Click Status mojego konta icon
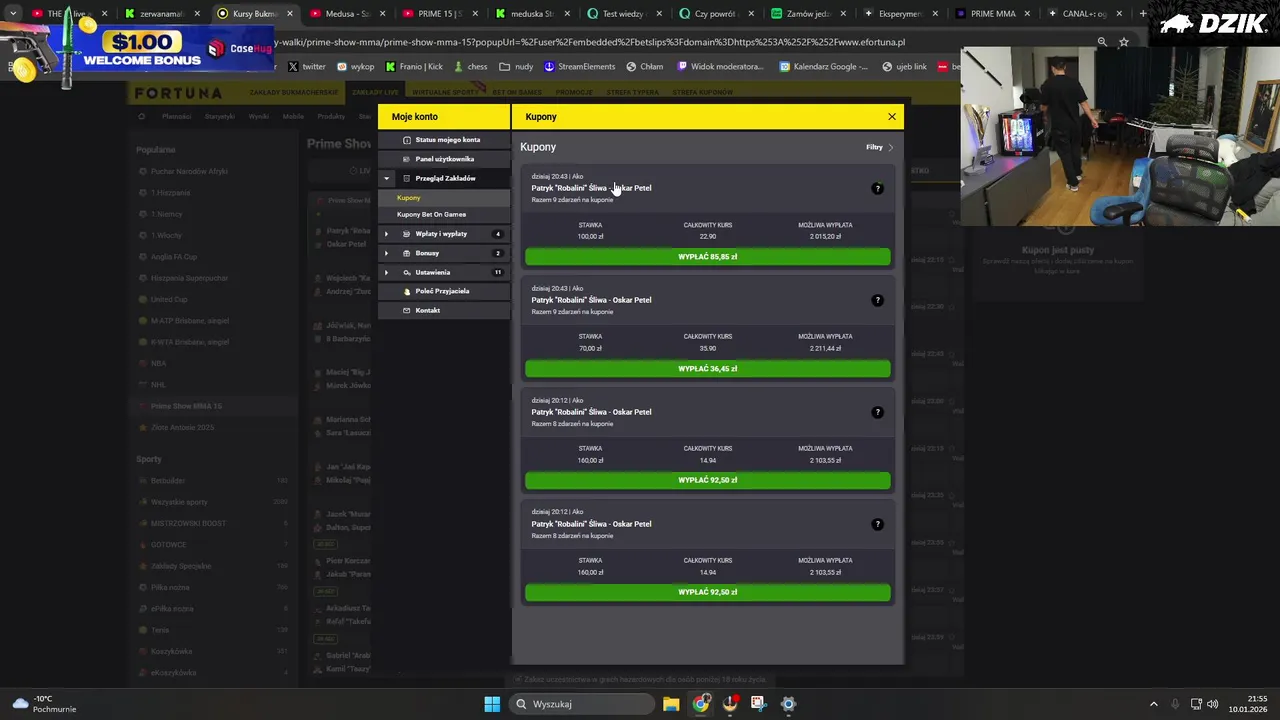 (x=406, y=140)
